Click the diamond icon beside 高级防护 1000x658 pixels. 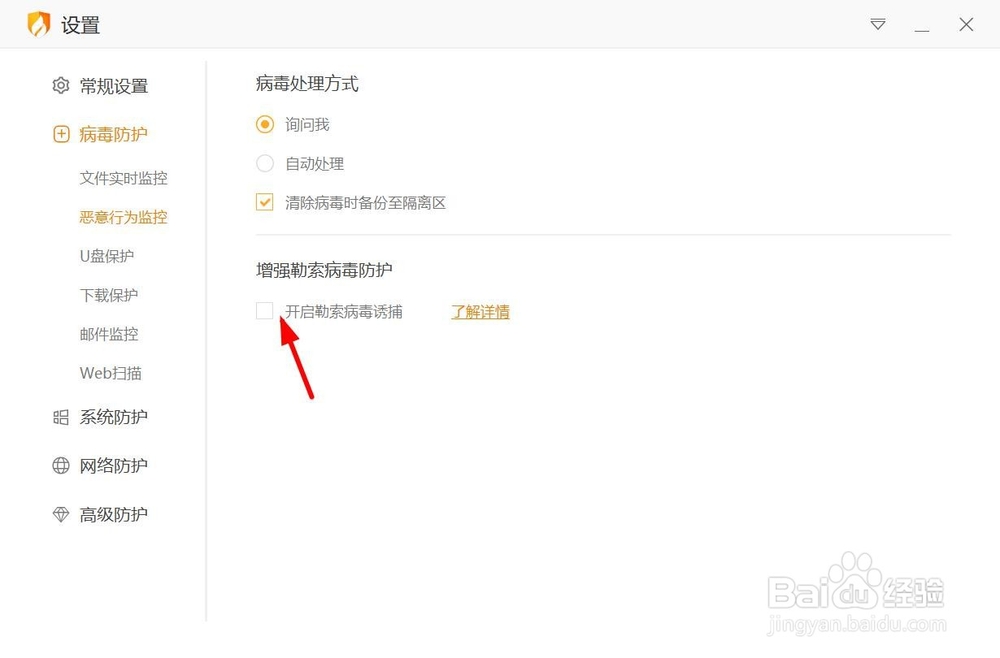pos(61,515)
